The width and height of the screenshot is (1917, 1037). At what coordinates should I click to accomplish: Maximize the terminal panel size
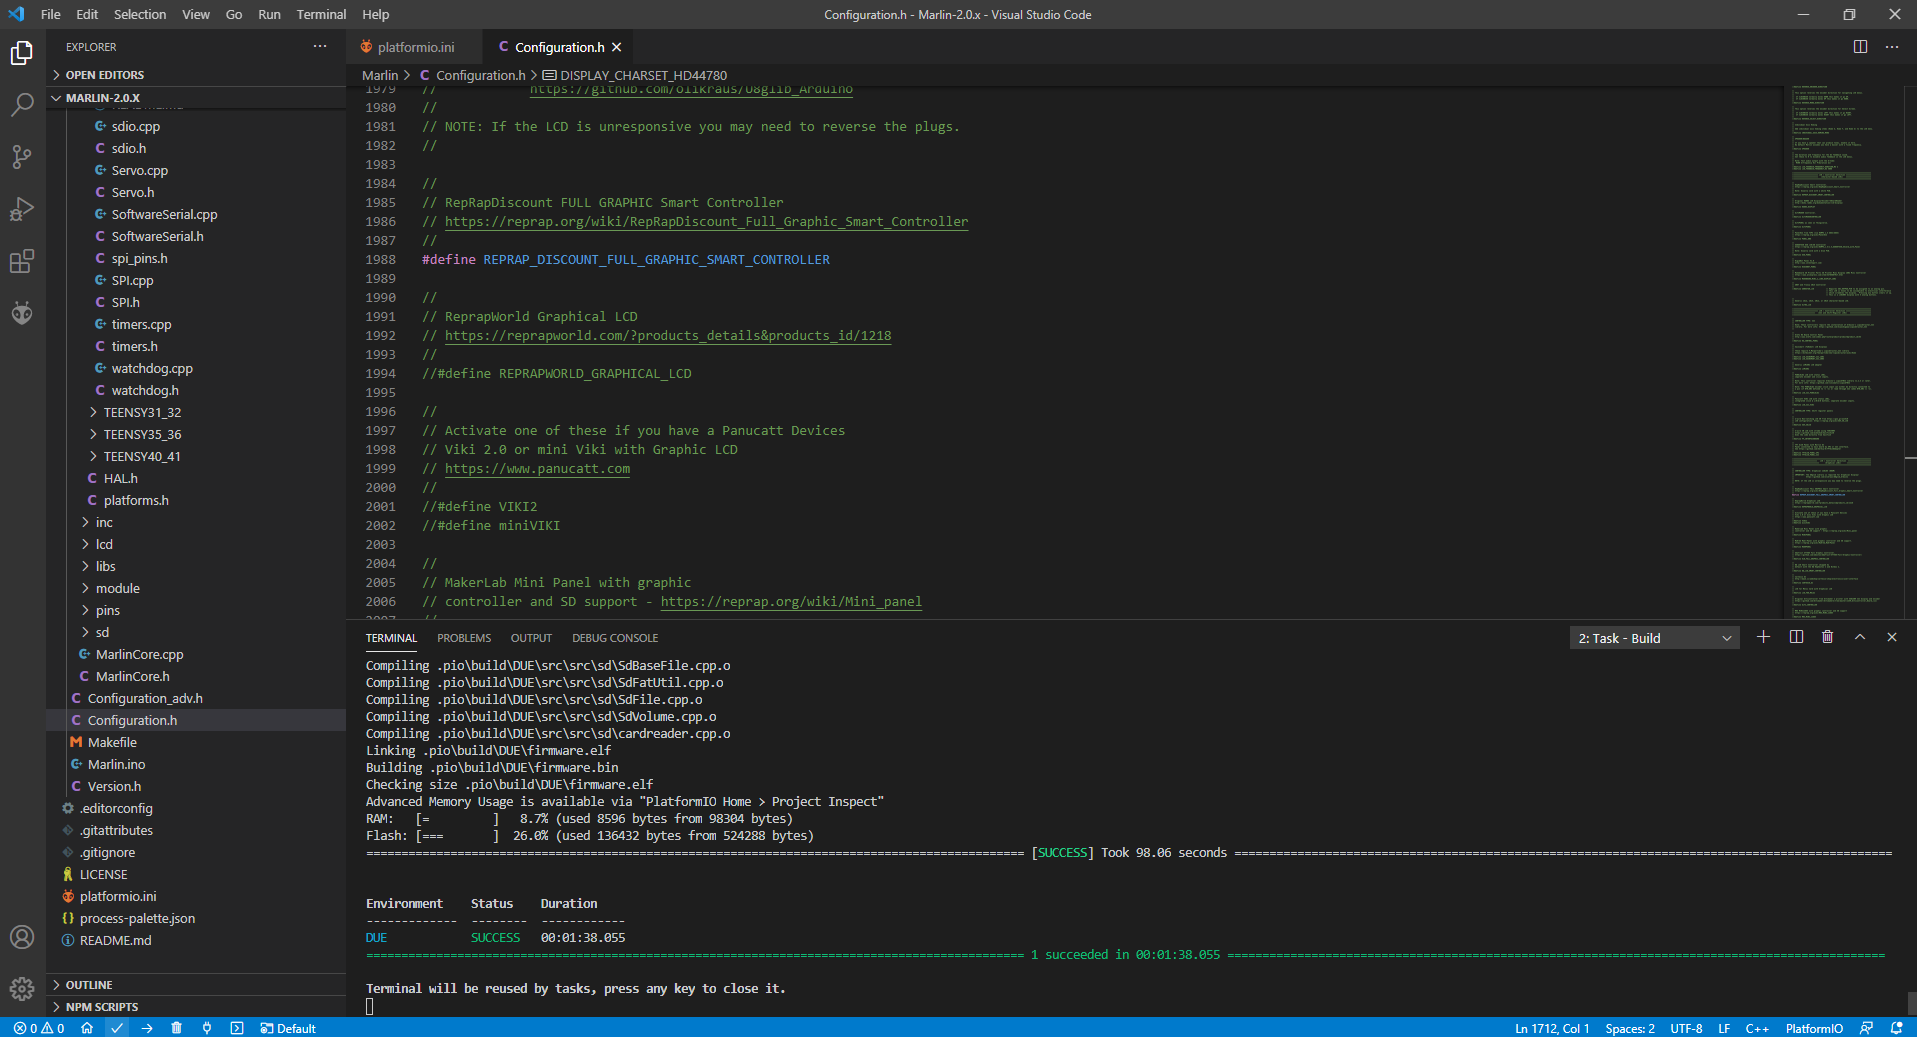[x=1860, y=638]
